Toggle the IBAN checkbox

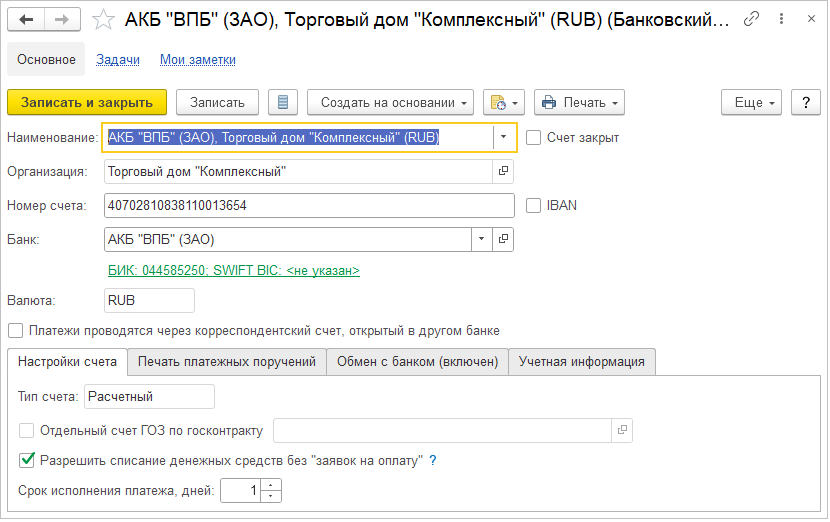point(534,206)
